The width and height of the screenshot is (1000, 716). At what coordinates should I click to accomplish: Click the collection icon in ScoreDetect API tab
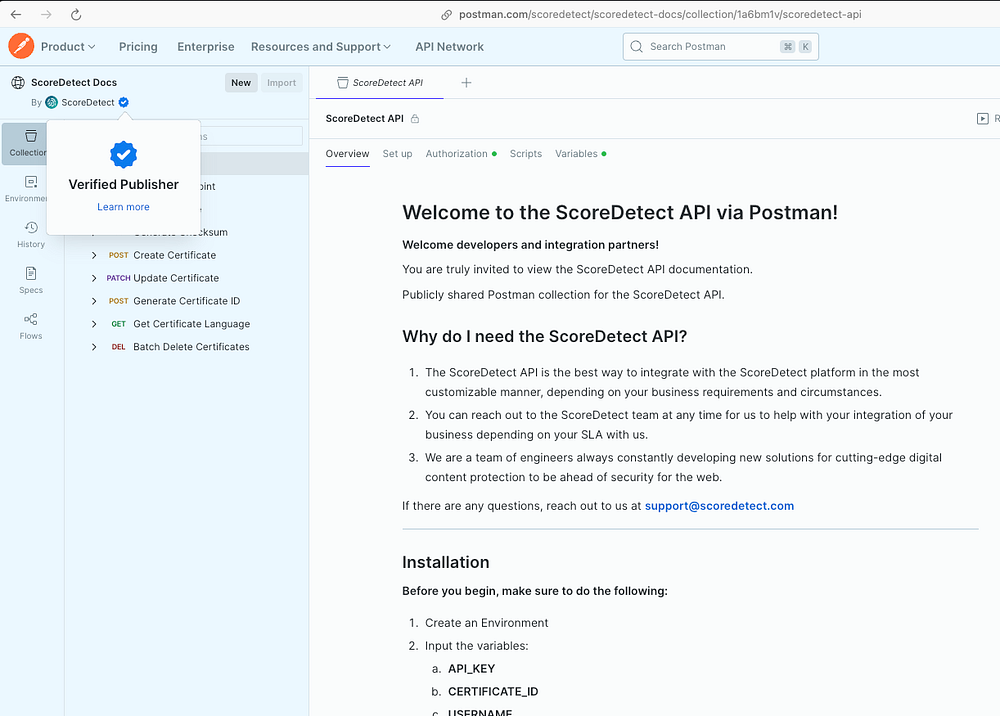click(x=342, y=82)
